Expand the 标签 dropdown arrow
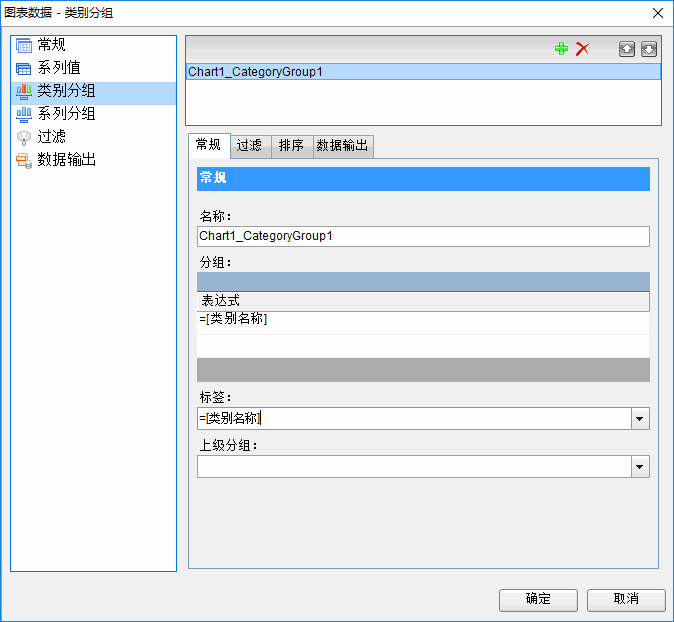 tap(640, 419)
